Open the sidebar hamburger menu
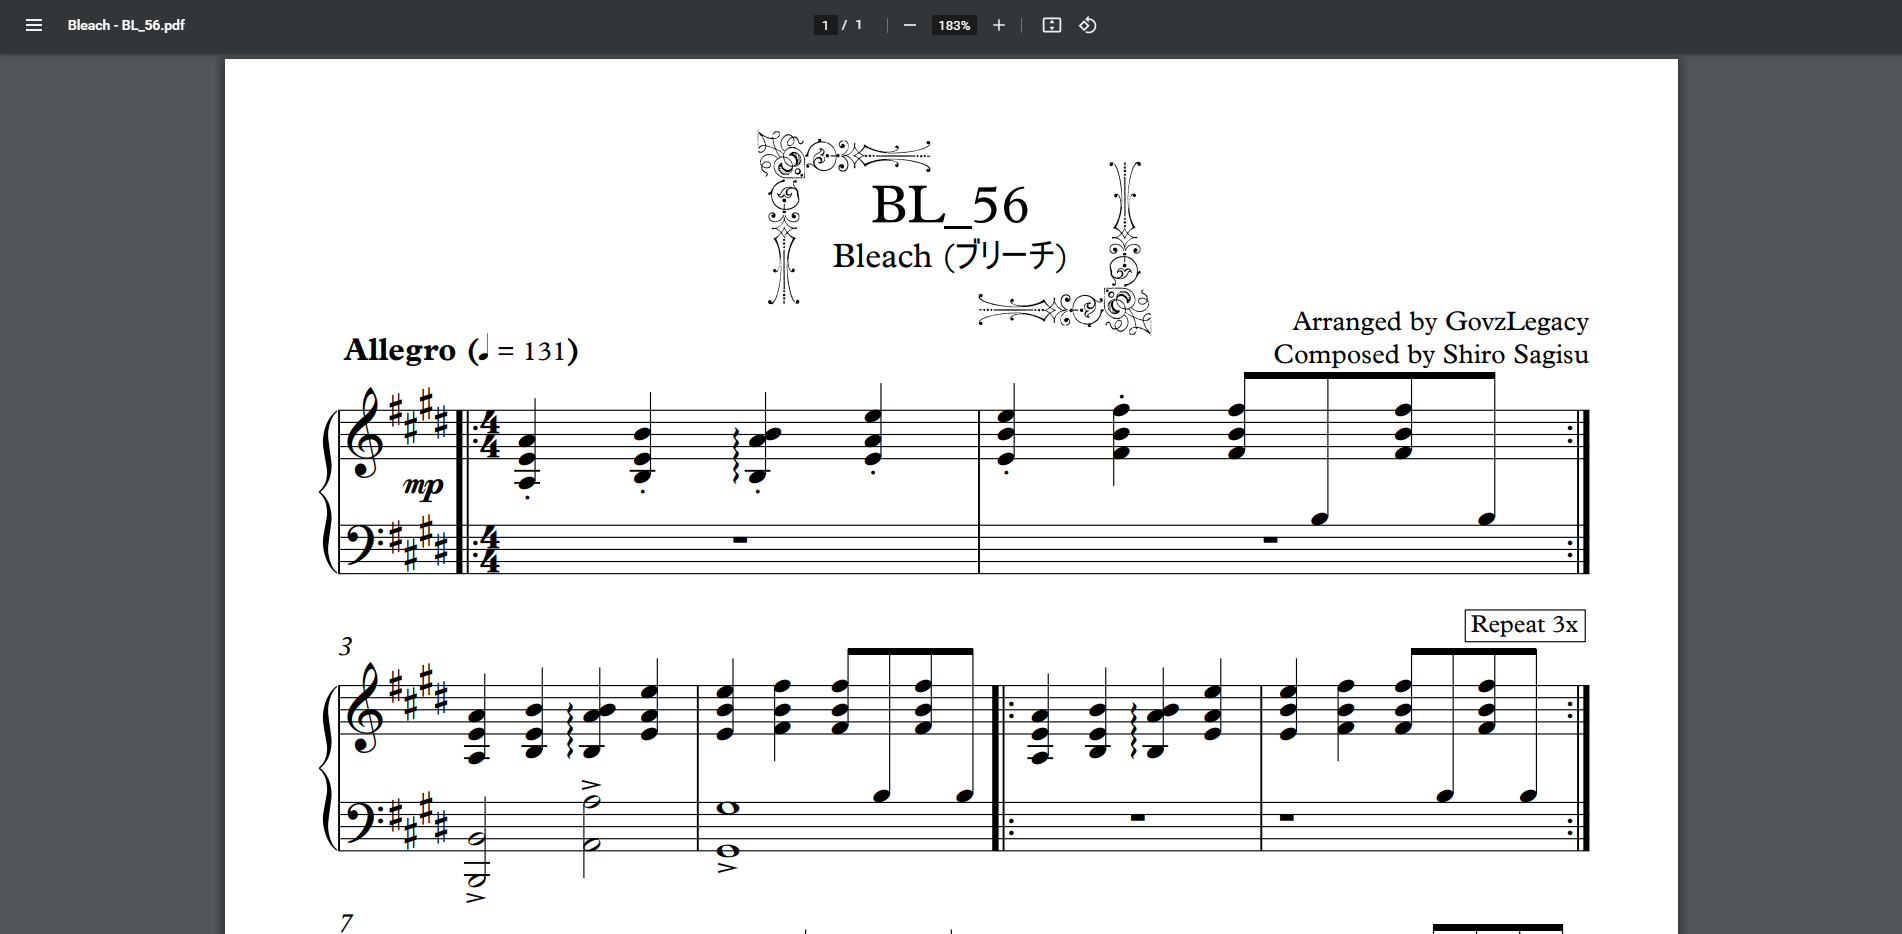 point(34,25)
